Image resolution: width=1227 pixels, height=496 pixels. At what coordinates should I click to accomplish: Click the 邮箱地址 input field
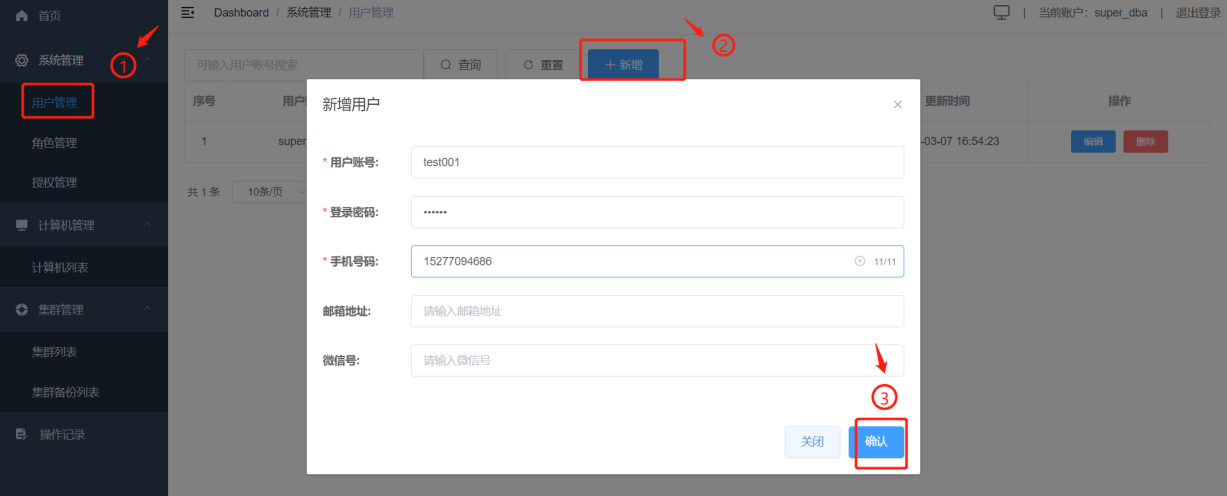pos(657,311)
